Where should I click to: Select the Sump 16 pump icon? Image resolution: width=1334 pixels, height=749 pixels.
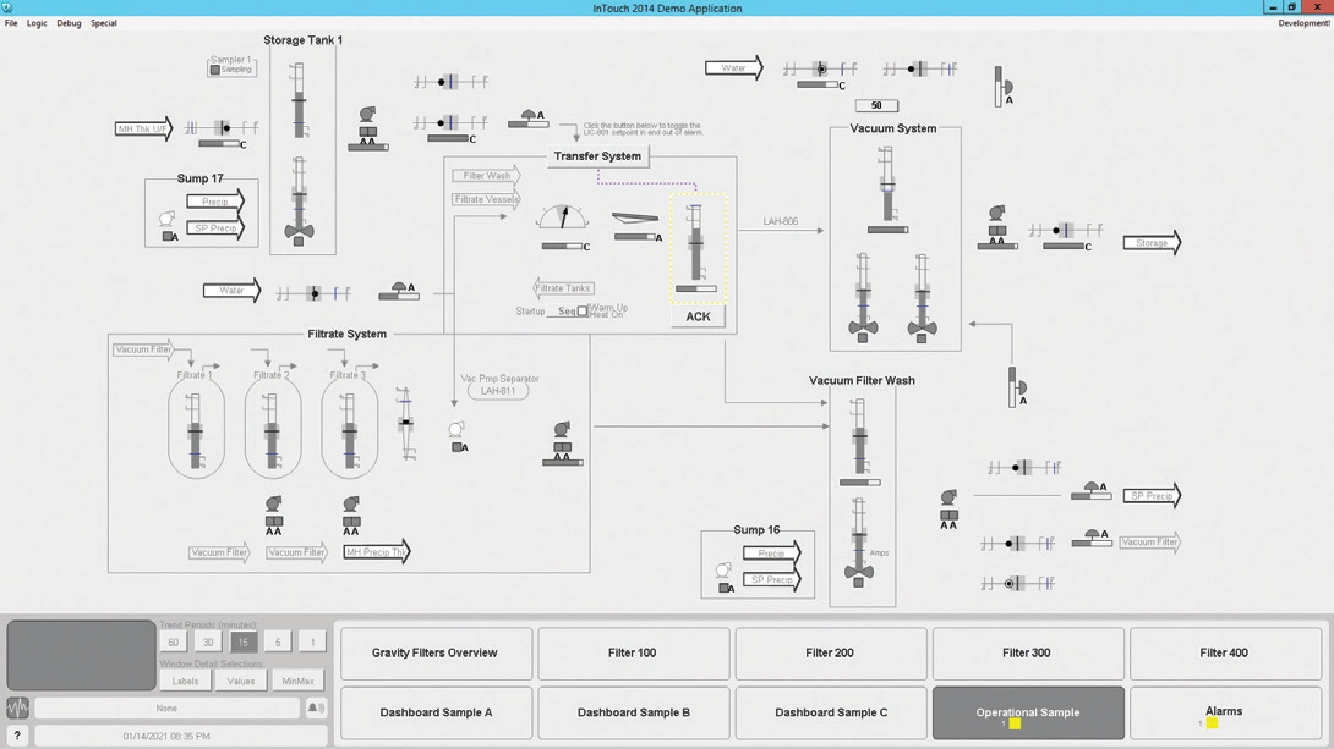point(724,571)
